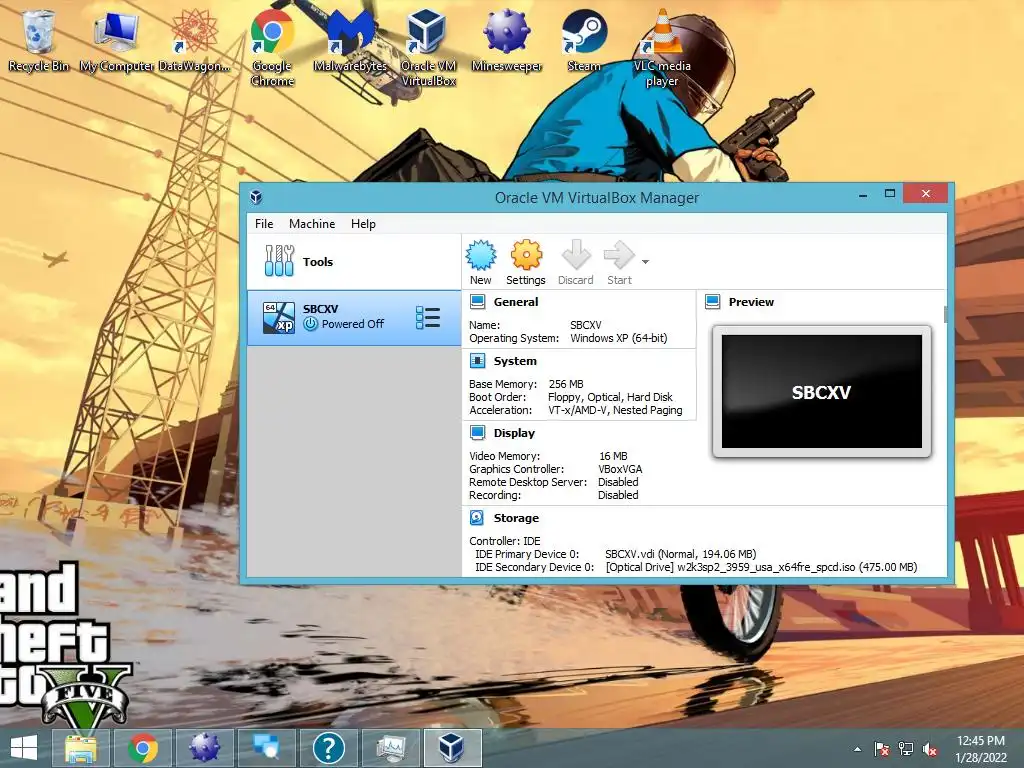1024x768 pixels.
Task: Click the Storage section header
Action: pos(516,518)
